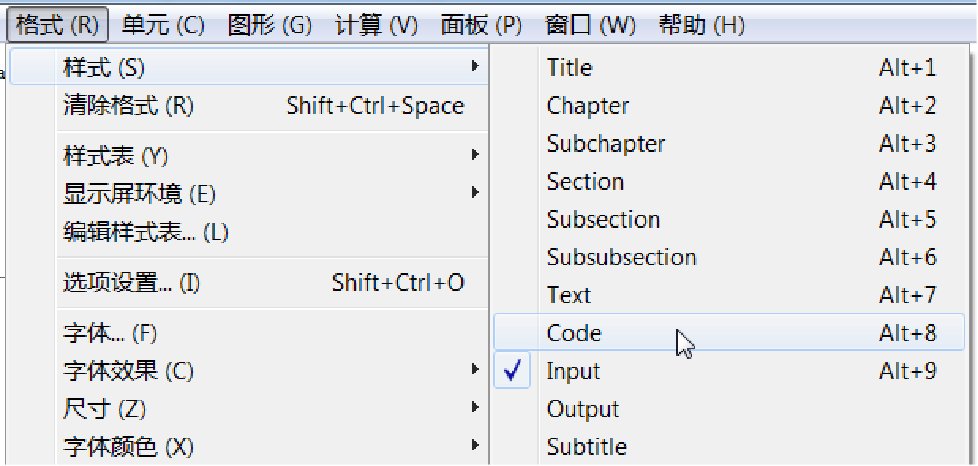This screenshot has width=978, height=466.
Task: Open 选项设置... (I) dialog
Action: [x=271, y=283]
